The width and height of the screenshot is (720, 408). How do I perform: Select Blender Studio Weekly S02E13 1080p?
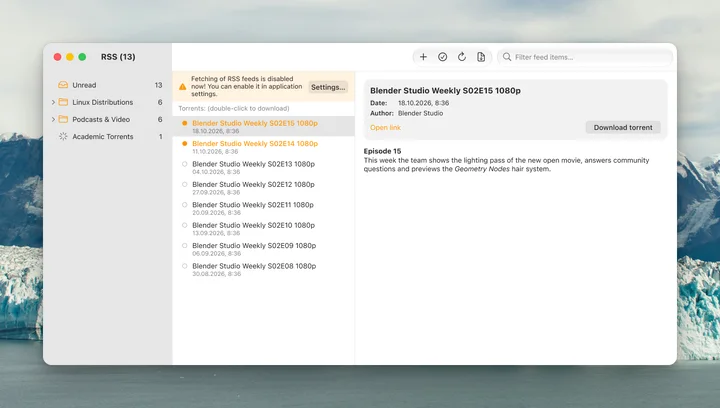tap(264, 167)
